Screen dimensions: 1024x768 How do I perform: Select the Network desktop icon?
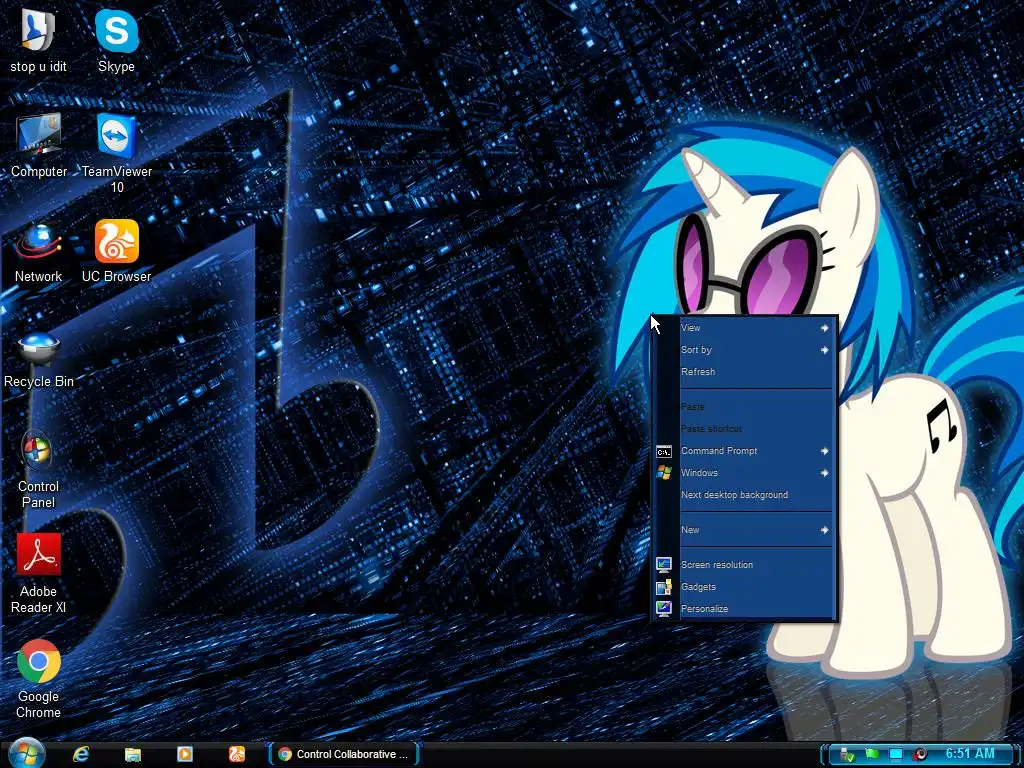[x=39, y=252]
